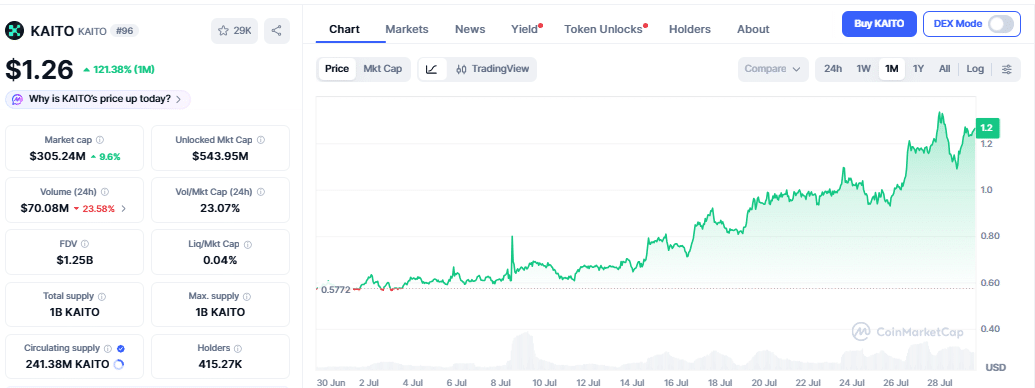
Task: Open the Chart tab
Action: [x=345, y=29]
